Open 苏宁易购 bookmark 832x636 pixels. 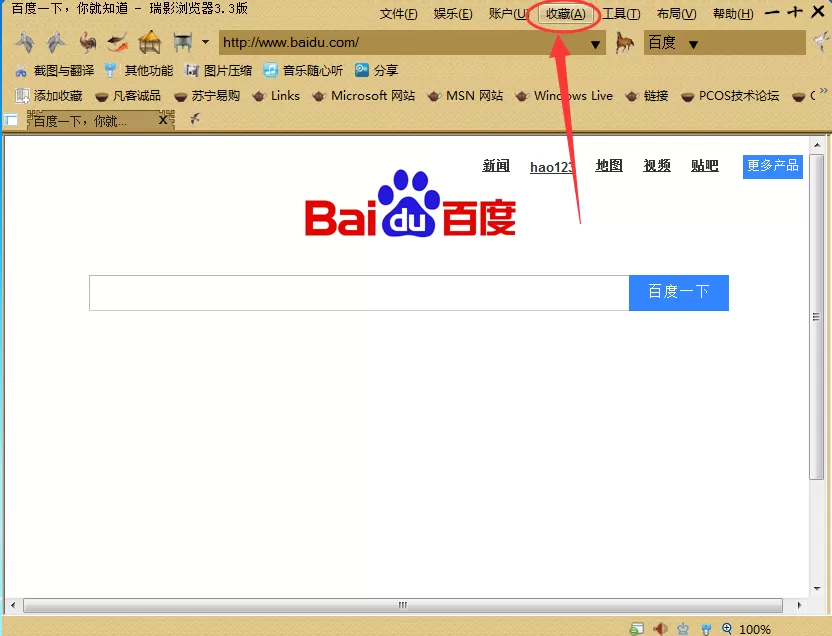coord(207,95)
